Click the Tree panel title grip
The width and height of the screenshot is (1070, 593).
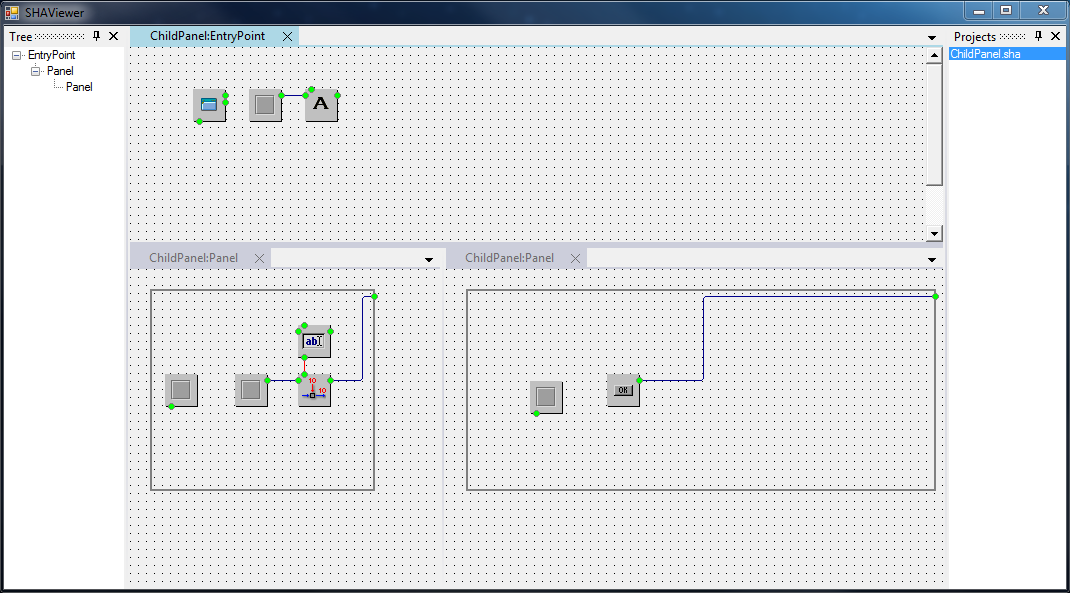pos(59,36)
